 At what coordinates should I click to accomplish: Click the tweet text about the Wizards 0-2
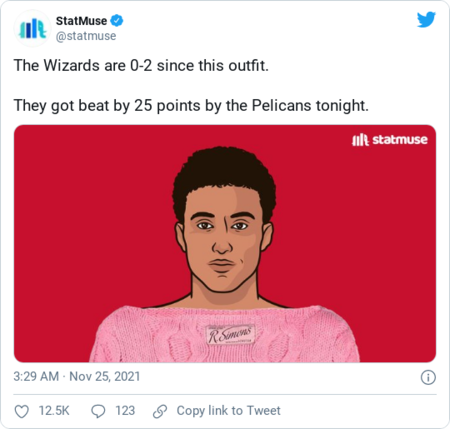tap(141, 65)
